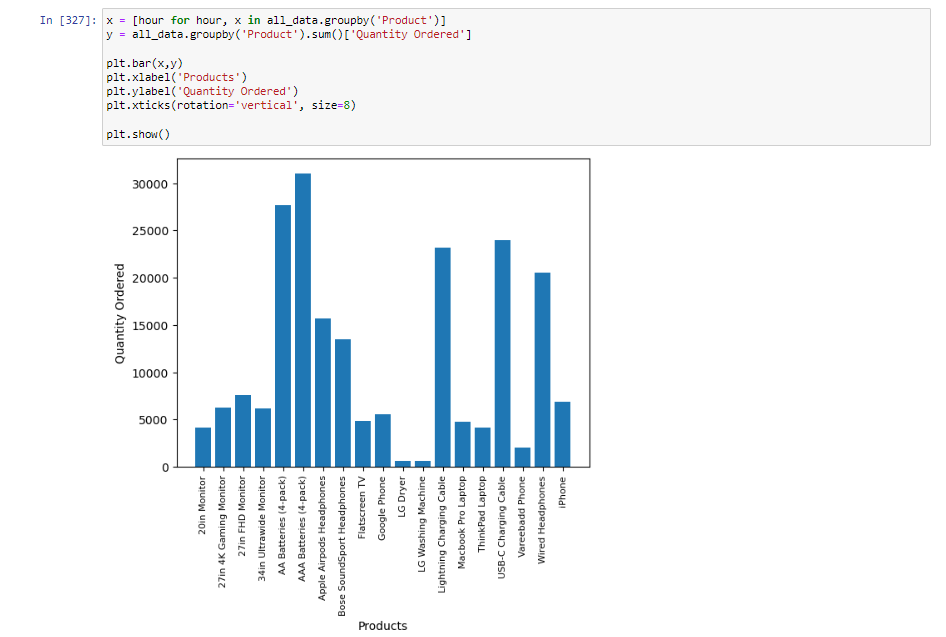This screenshot has width=946, height=637.
Task: Click the plt.bar(x,y) code line
Action: [x=144, y=63]
